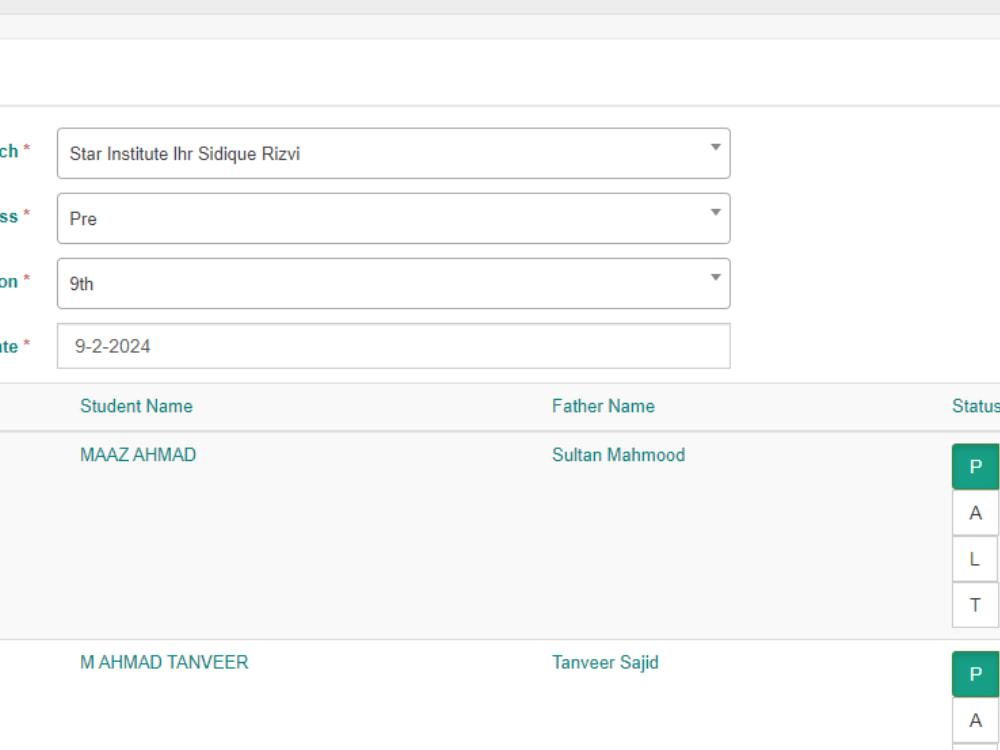
Task: Mark M AHMAD TANVEER Absent using A
Action: 975,720
